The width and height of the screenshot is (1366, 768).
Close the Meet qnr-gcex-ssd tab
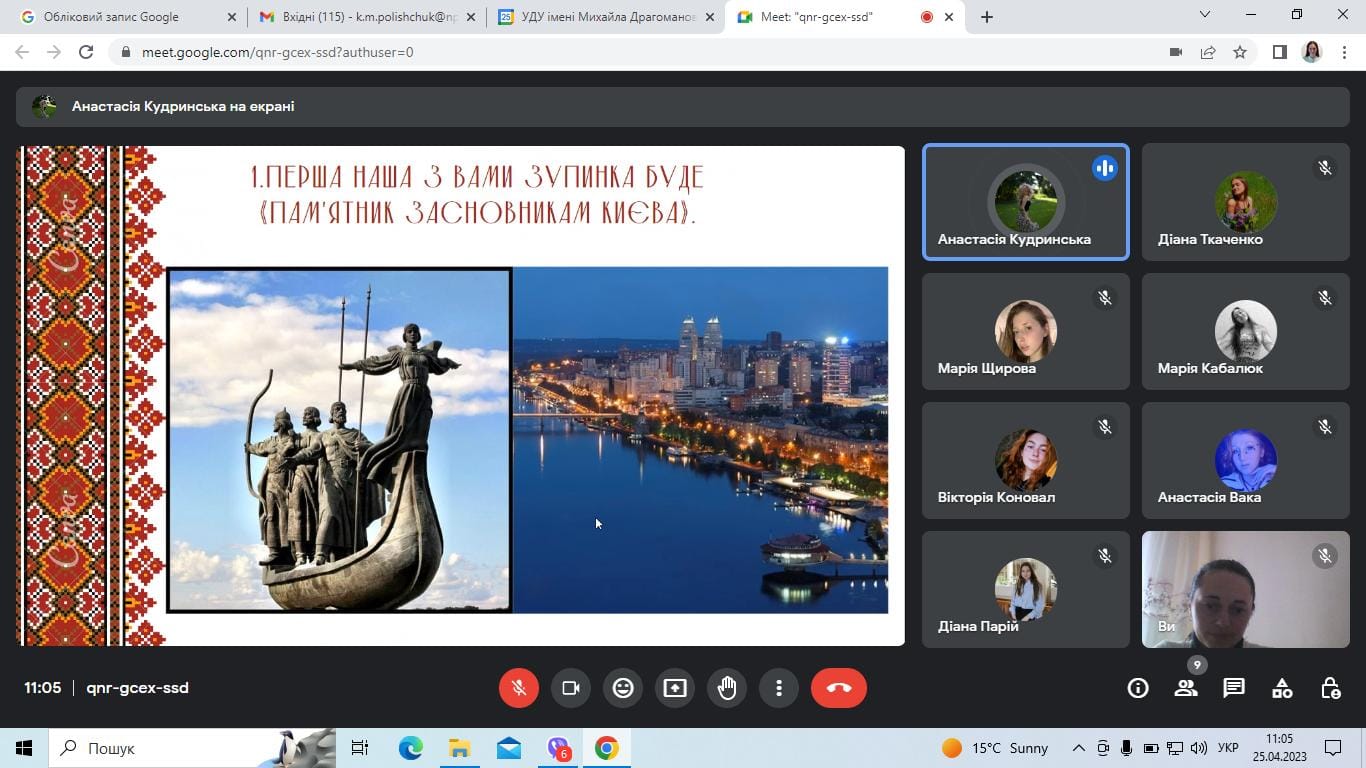[949, 17]
